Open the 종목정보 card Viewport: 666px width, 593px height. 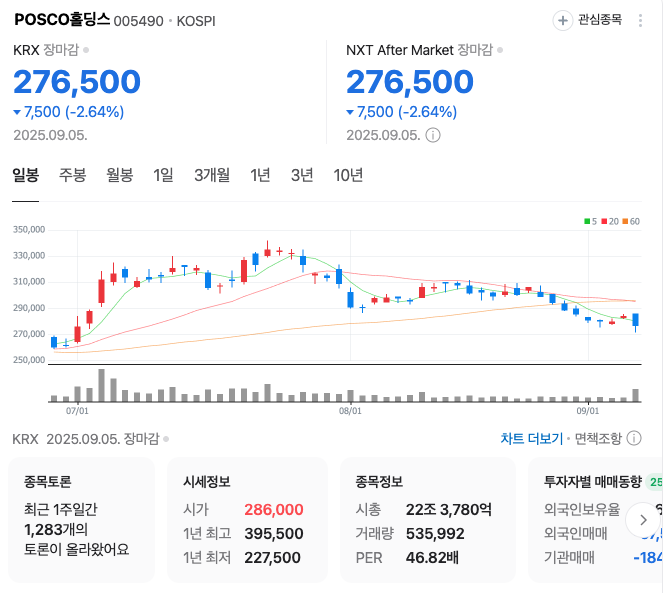tap(428, 520)
